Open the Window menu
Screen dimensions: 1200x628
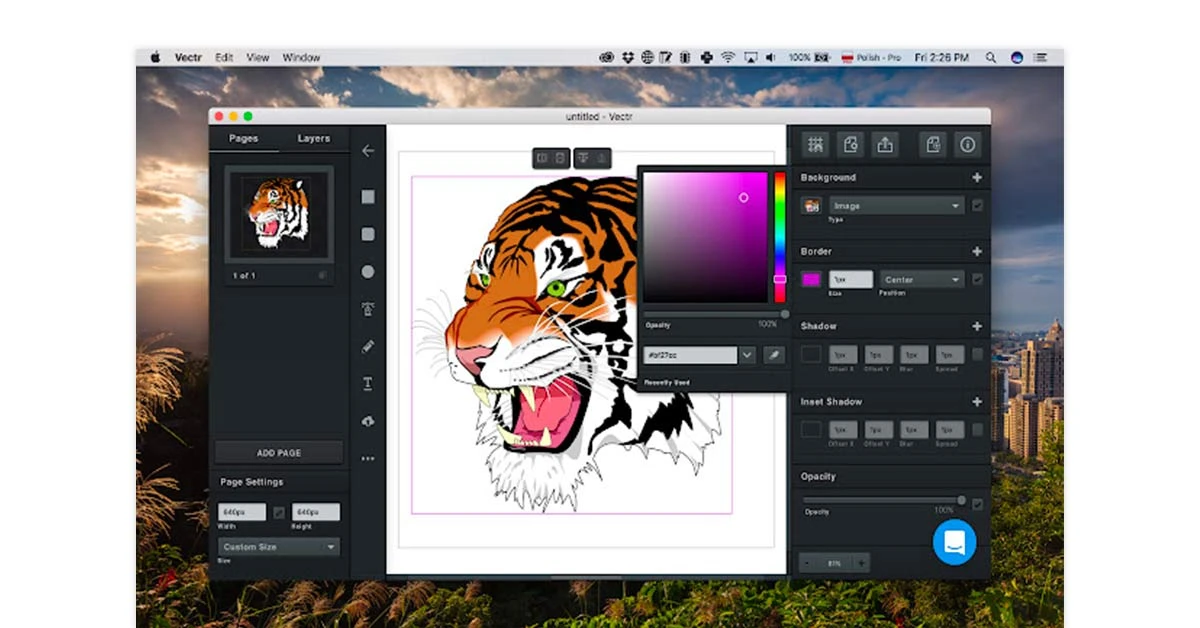[301, 57]
